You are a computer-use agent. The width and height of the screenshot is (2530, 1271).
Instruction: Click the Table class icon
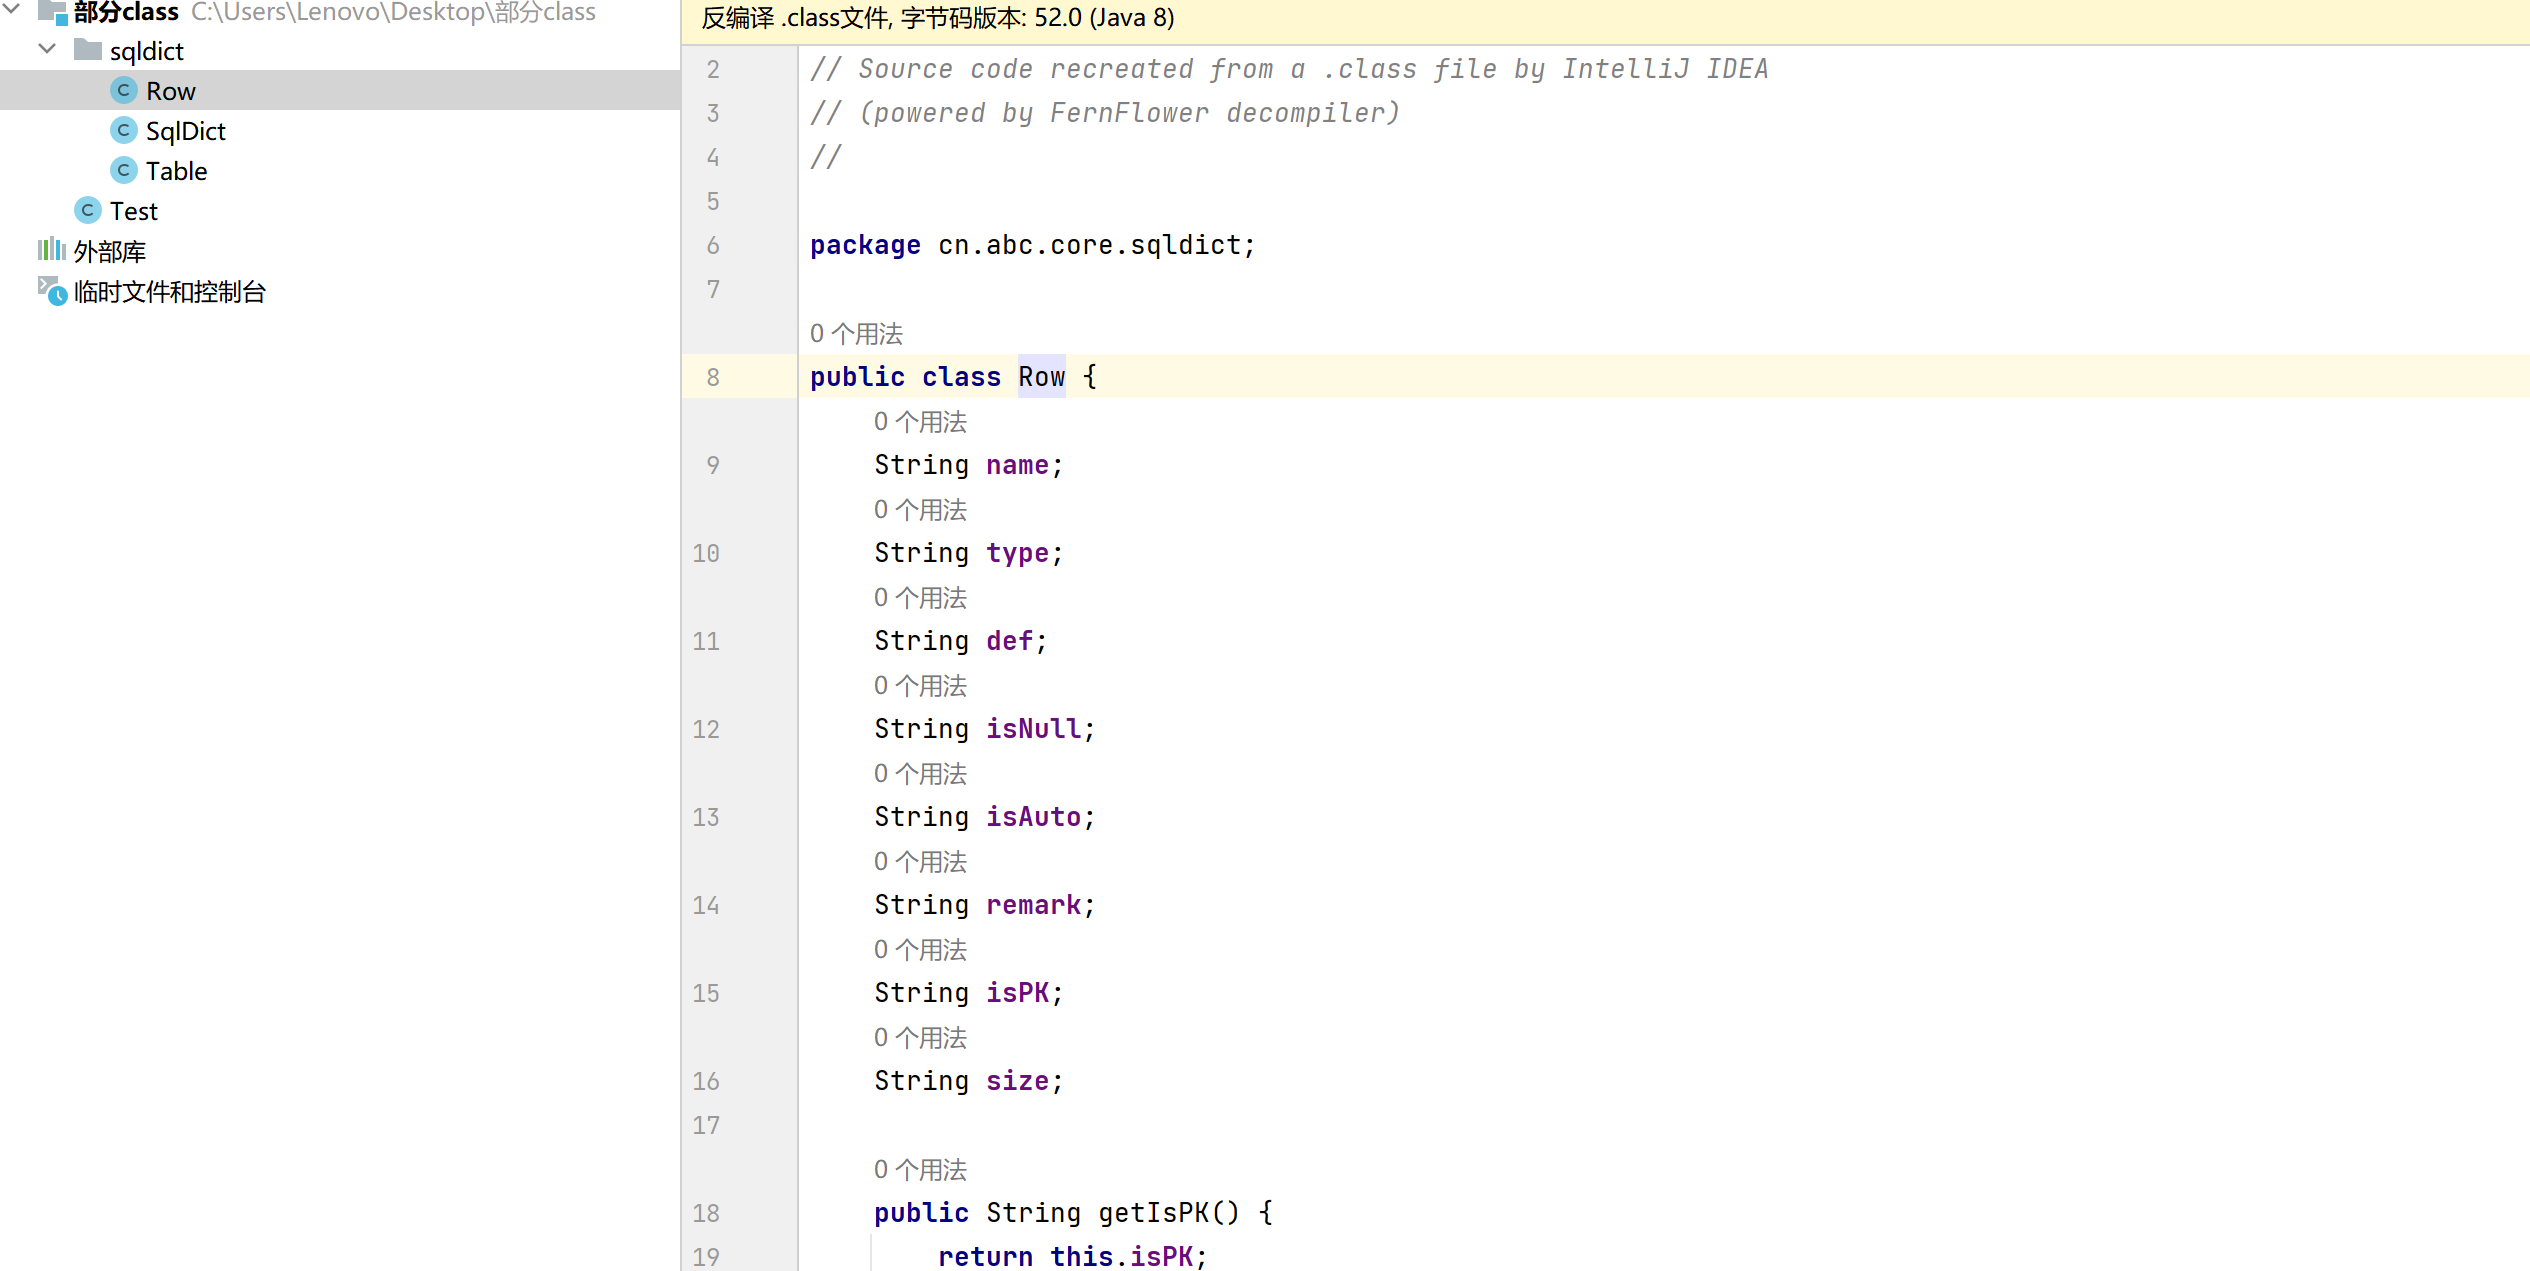[x=123, y=171]
